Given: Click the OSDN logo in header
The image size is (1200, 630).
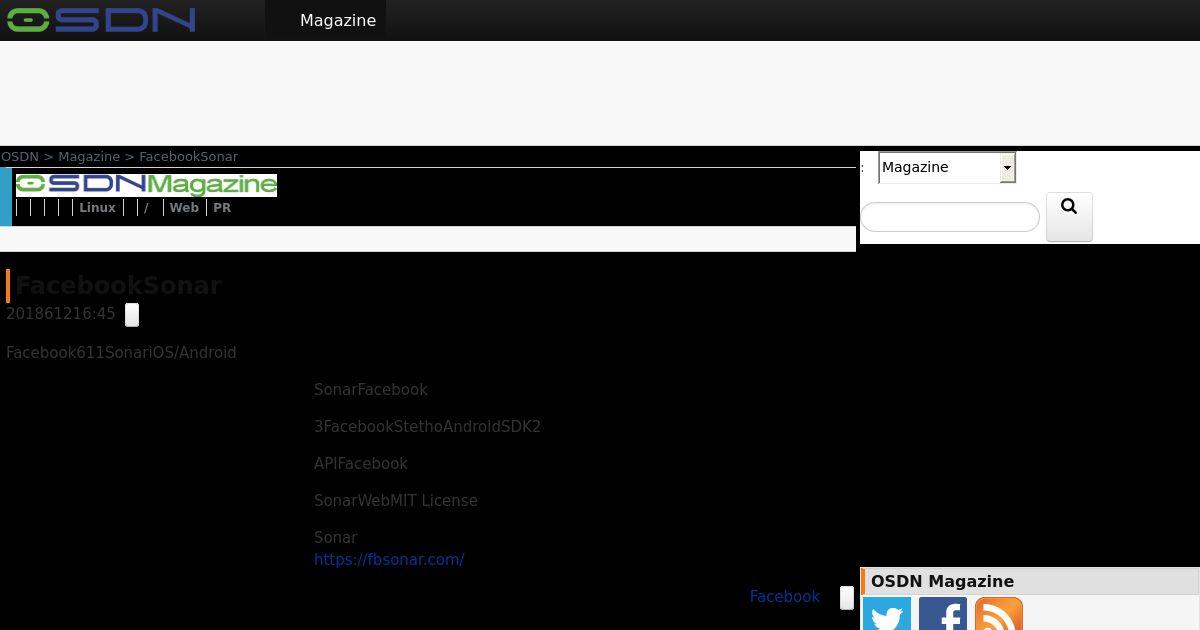Looking at the screenshot, I should tap(101, 20).
